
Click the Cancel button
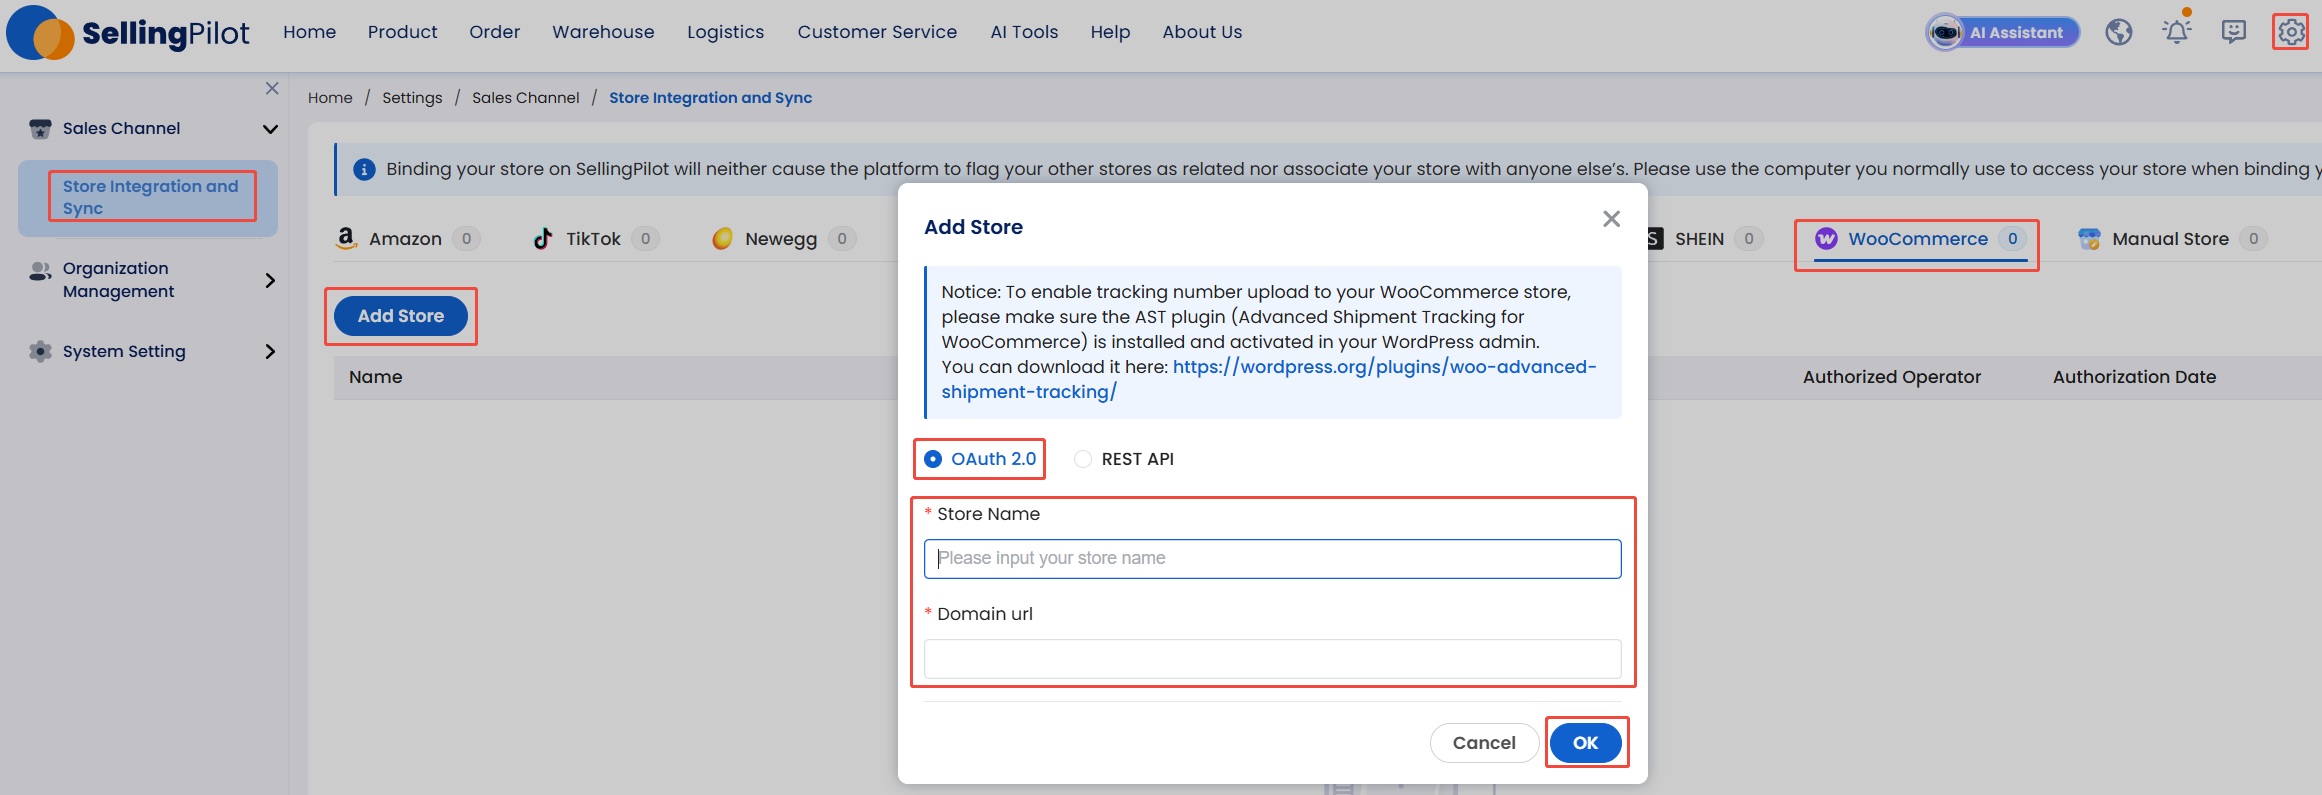coord(1484,743)
